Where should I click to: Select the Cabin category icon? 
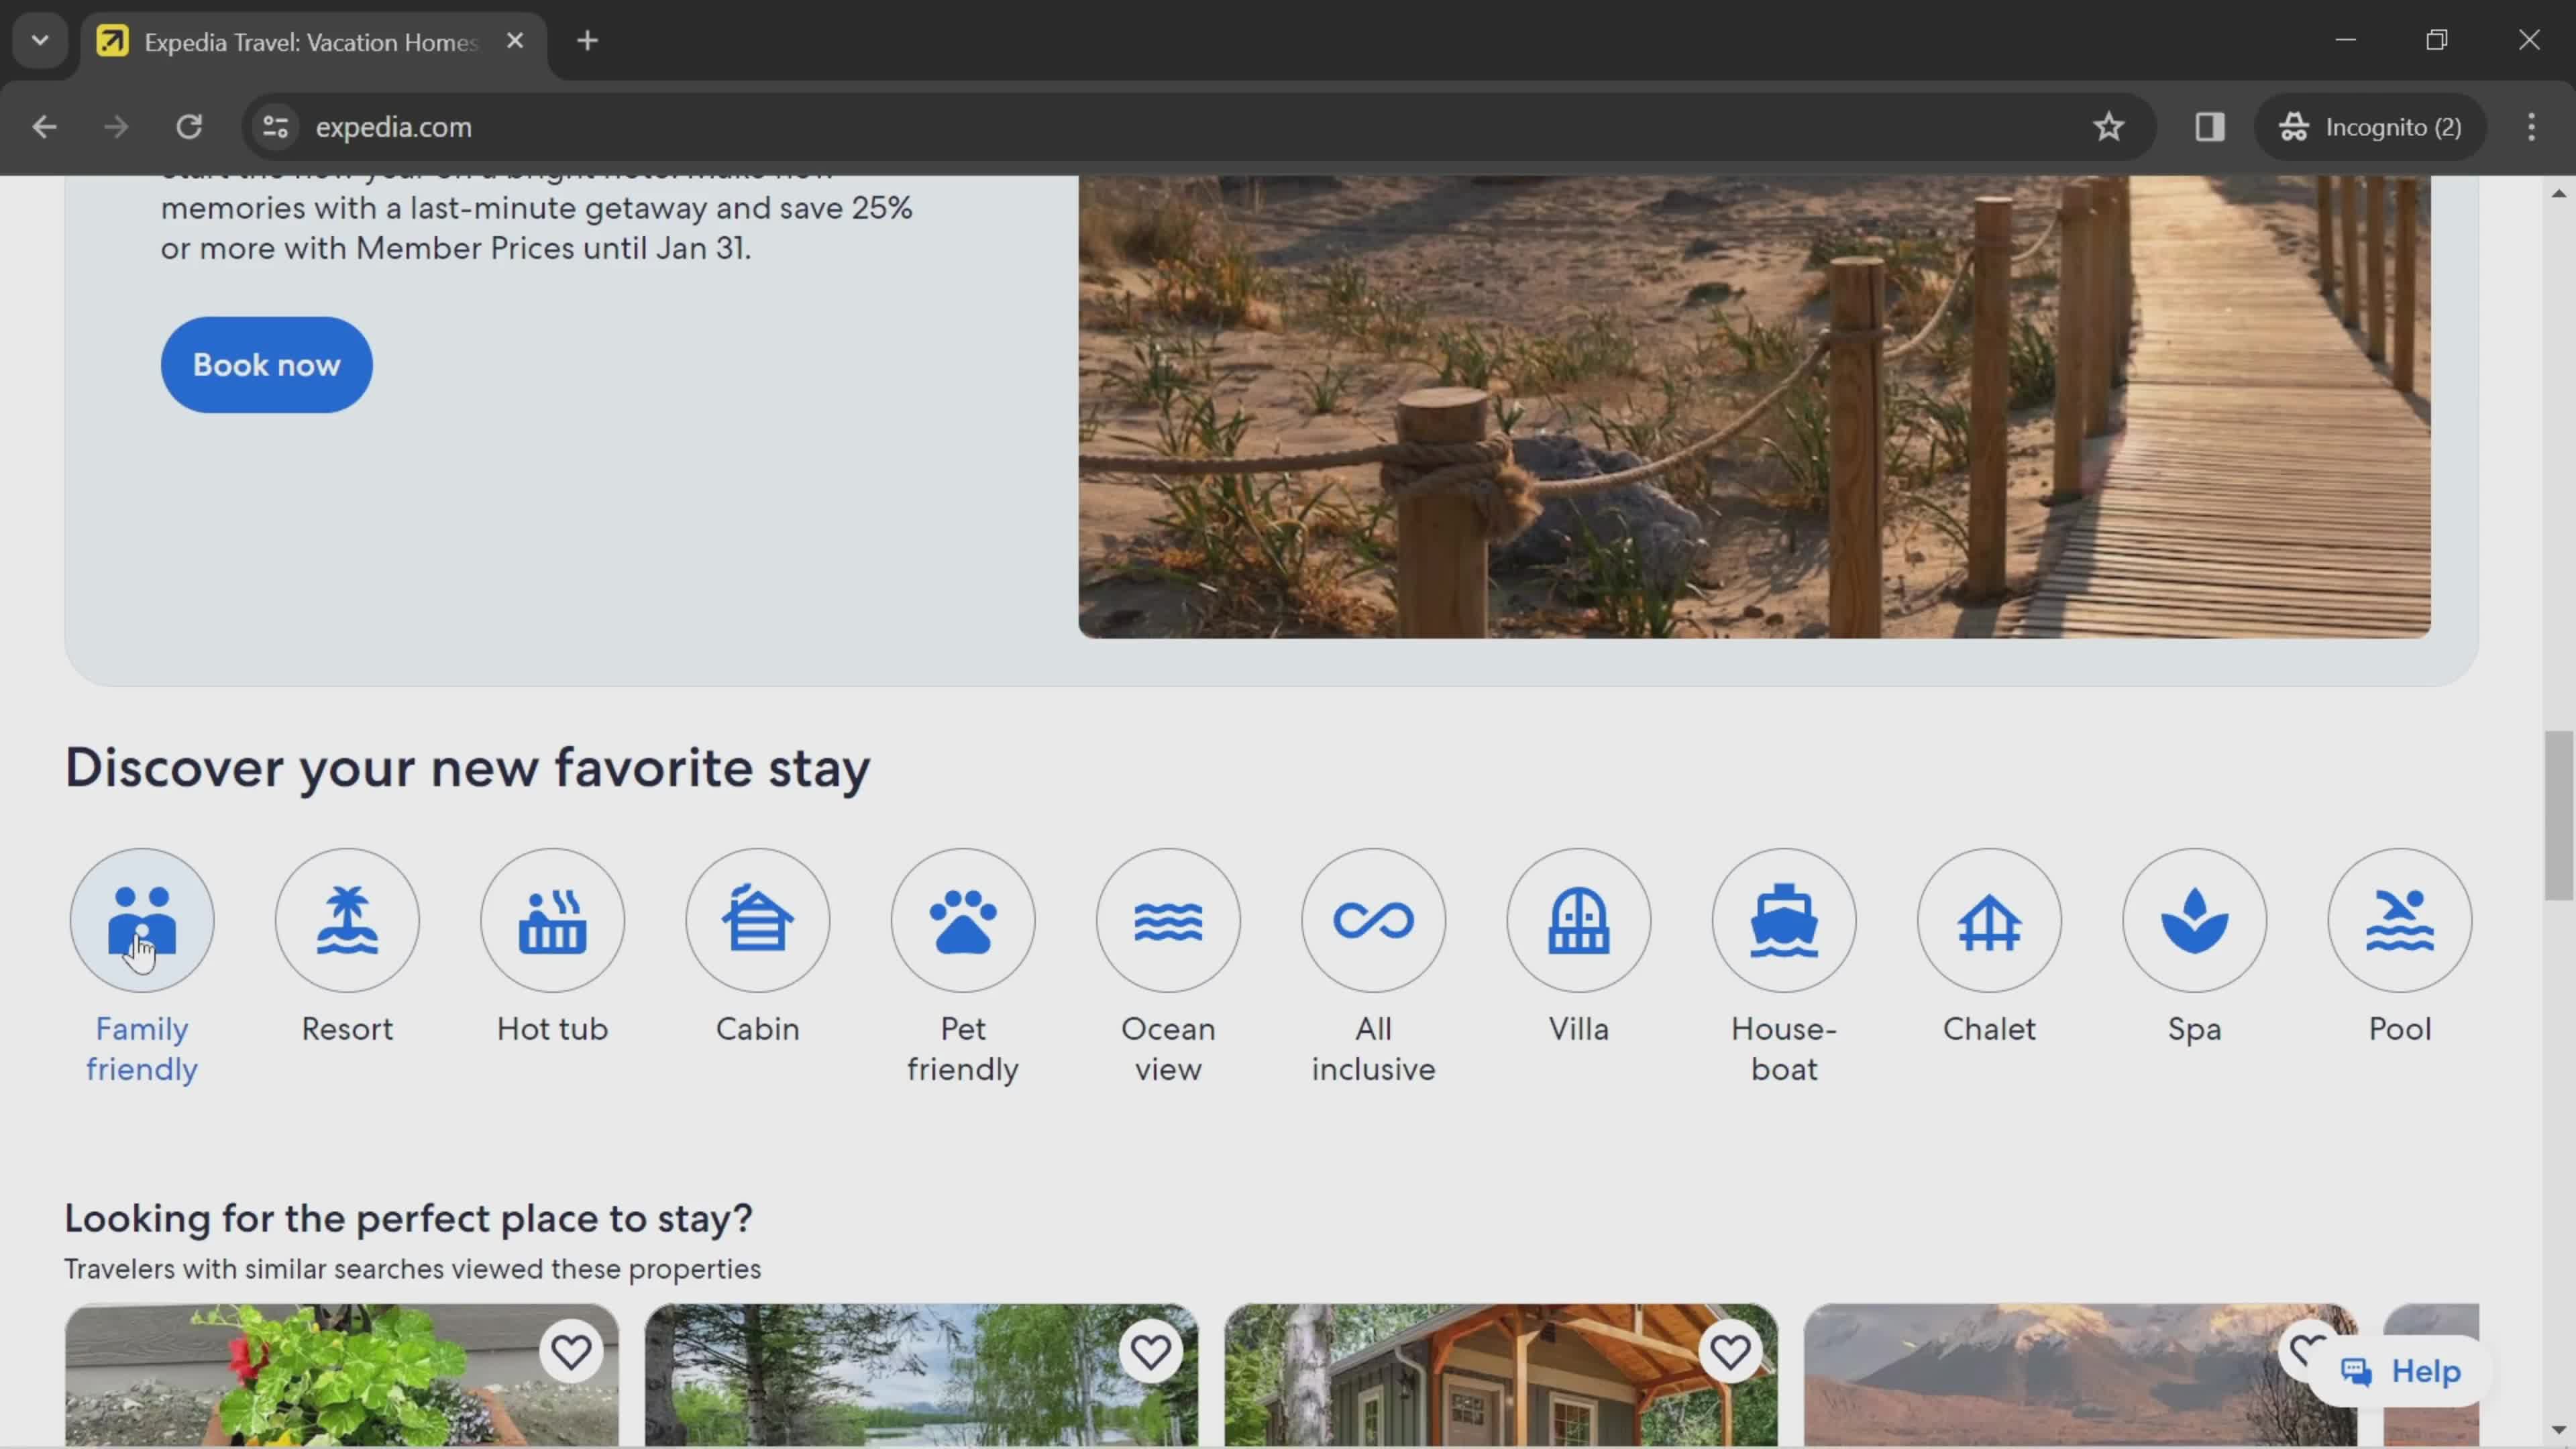pyautogui.click(x=758, y=920)
